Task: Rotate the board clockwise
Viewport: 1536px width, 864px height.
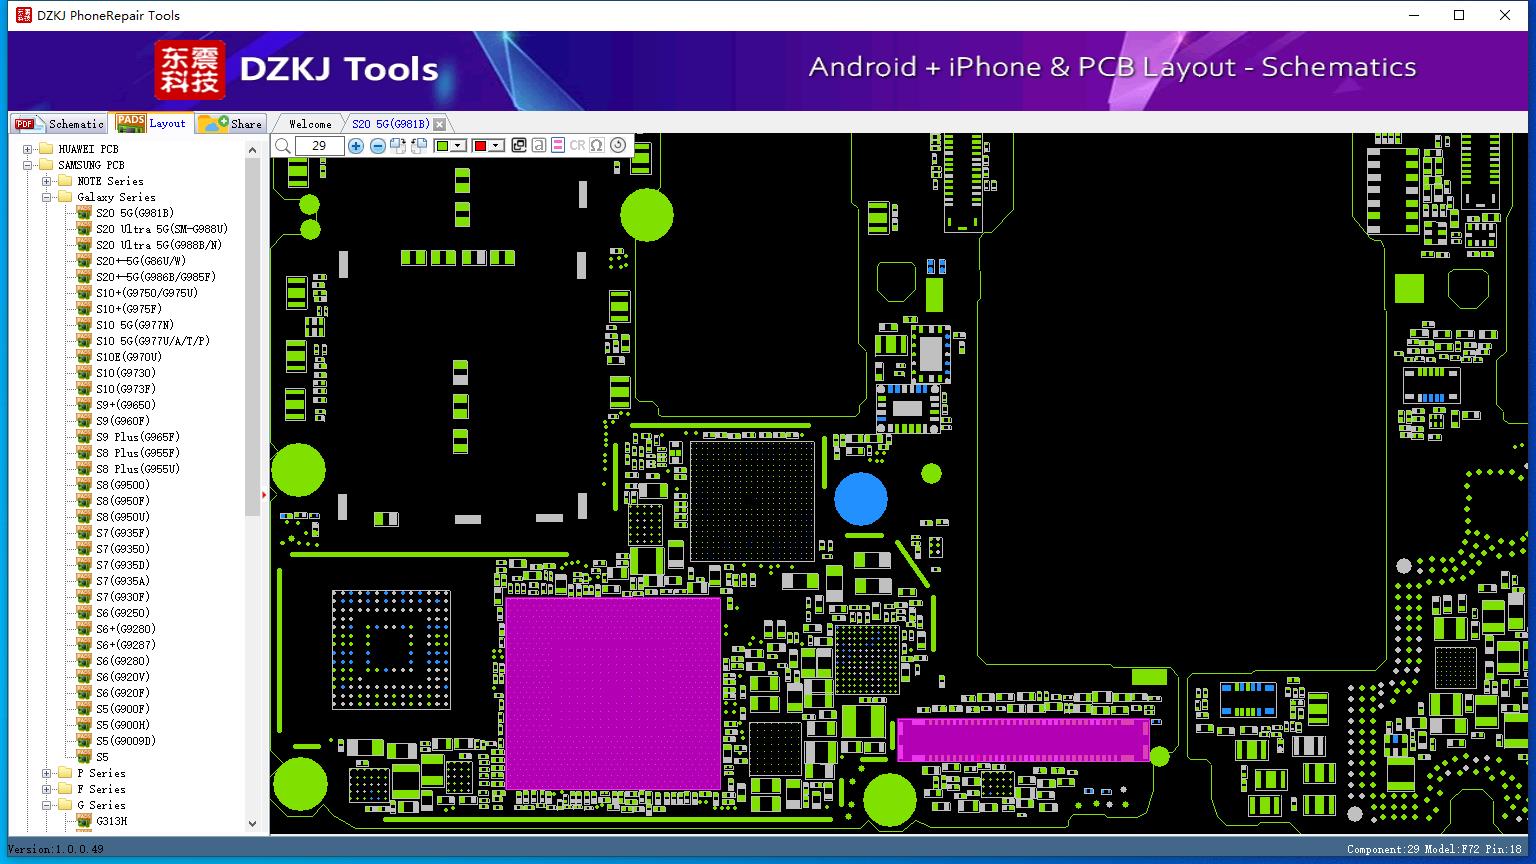Action: tap(398, 146)
